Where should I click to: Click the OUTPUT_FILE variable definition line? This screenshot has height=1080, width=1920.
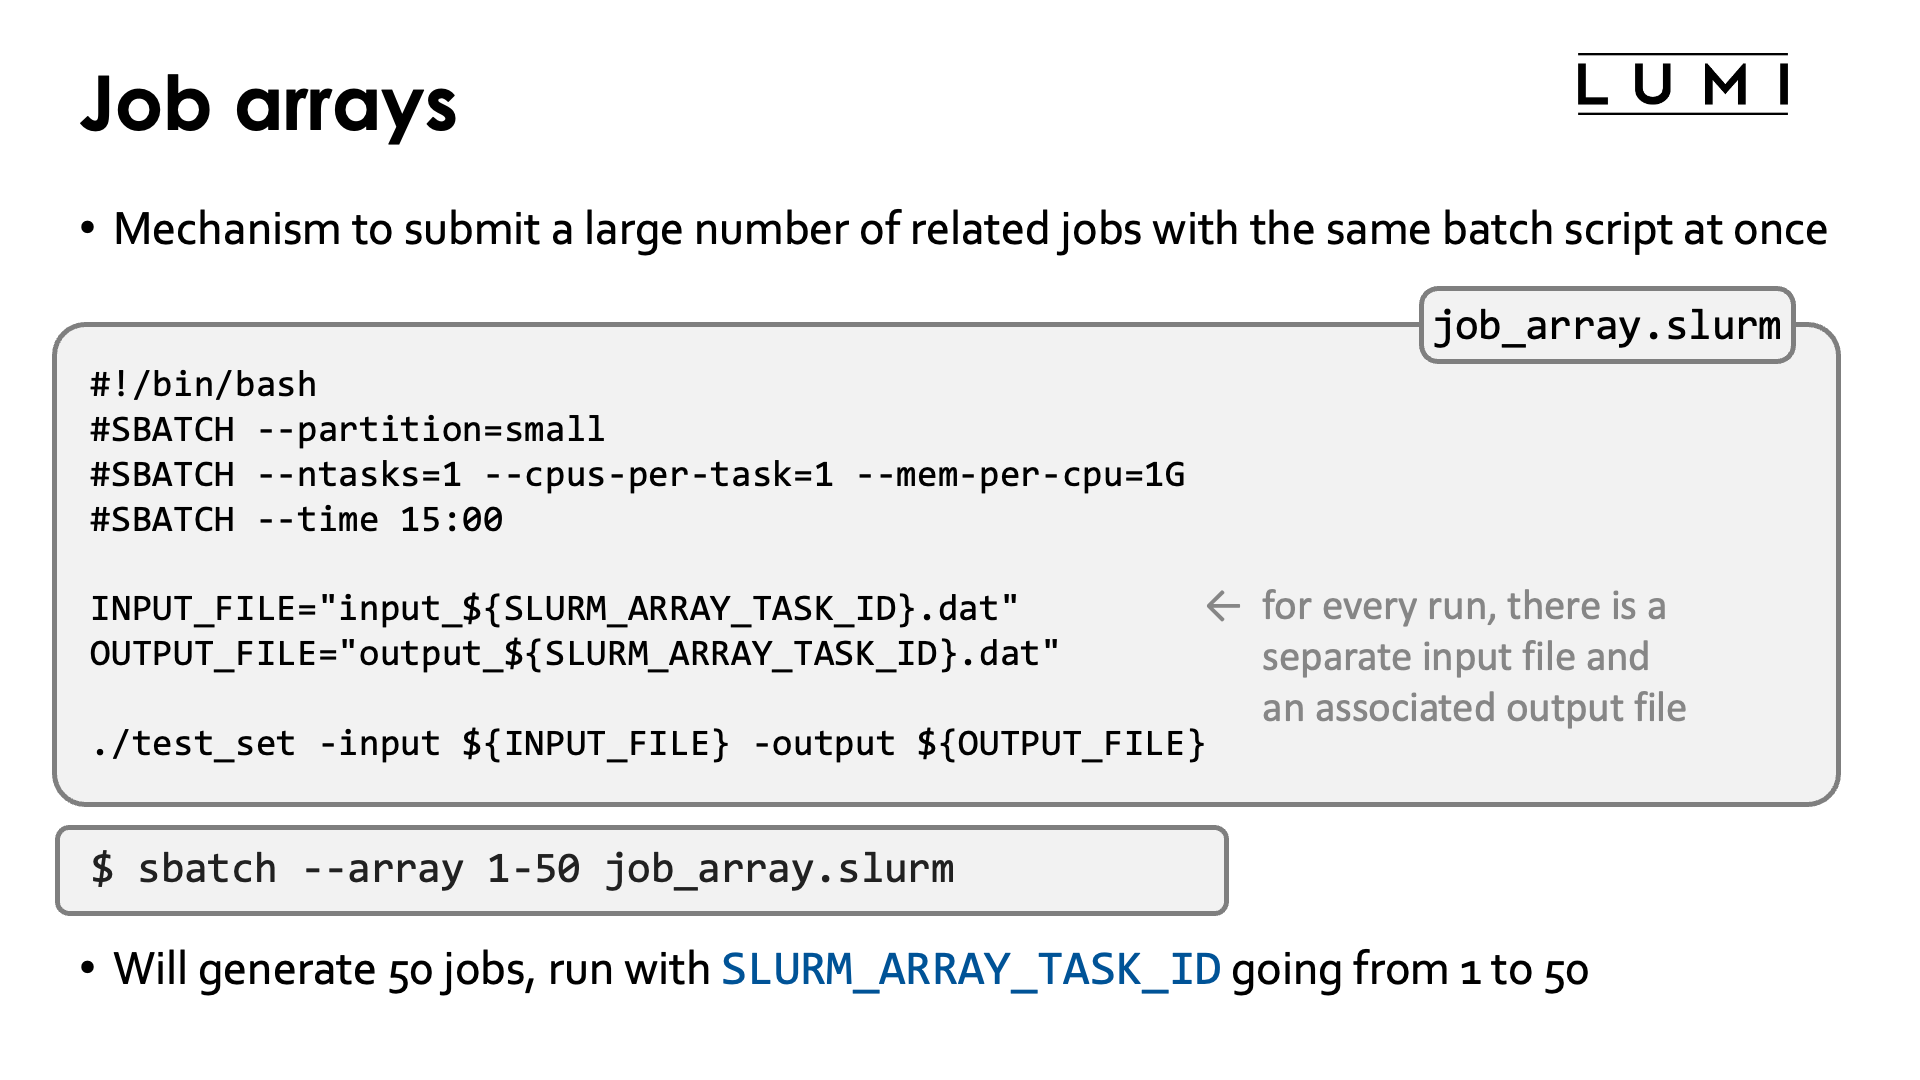coord(574,654)
